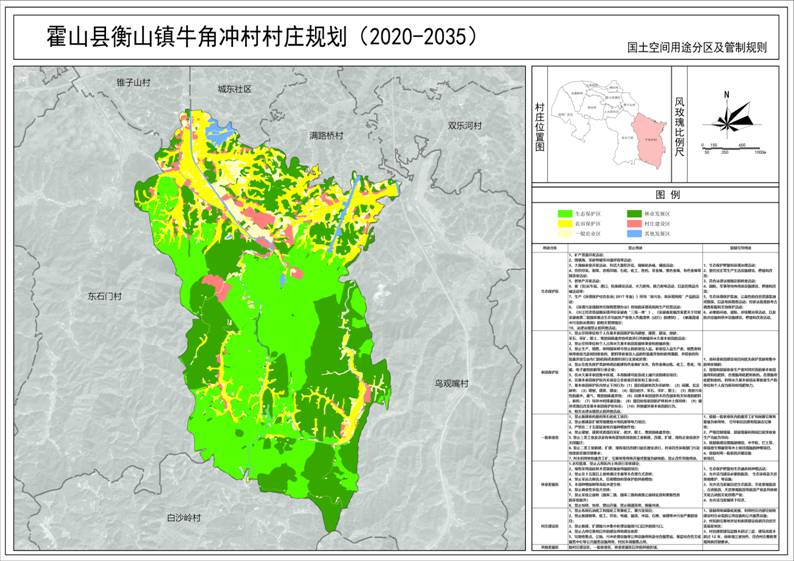The image size is (794, 561).
Task: Click the N north arrow label
Action: (x=727, y=94)
